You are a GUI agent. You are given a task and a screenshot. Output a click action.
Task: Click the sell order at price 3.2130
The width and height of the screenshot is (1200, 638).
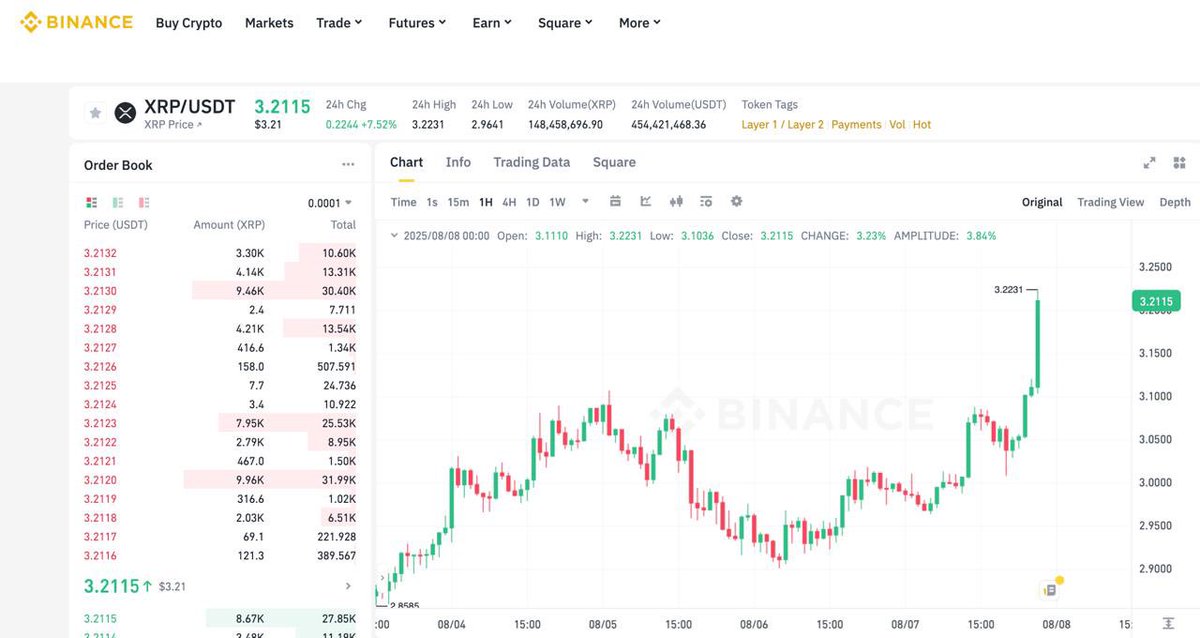[220, 291]
